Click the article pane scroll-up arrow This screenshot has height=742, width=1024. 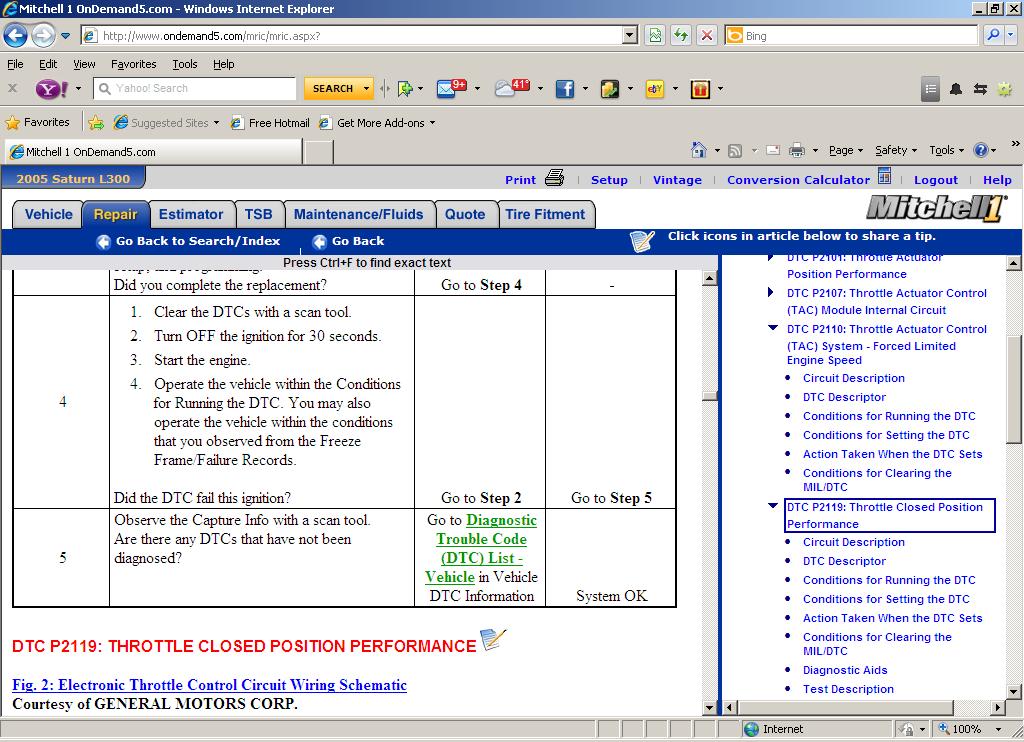pos(710,278)
